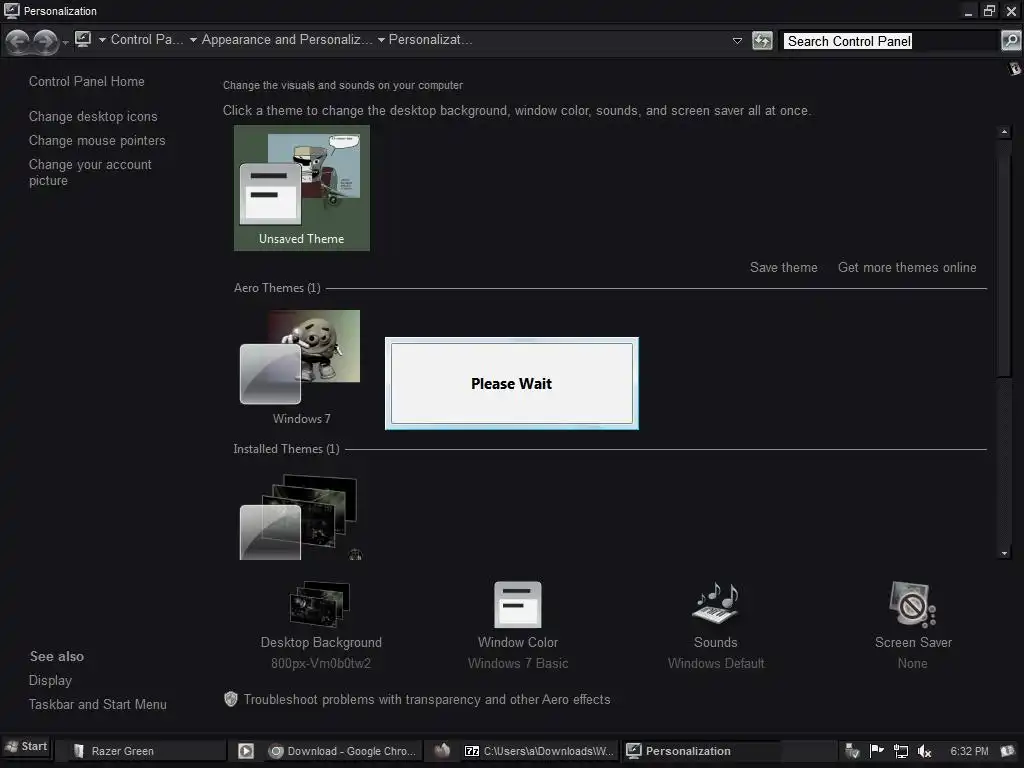Open Control Panel Home
This screenshot has width=1024, height=768.
(87, 82)
